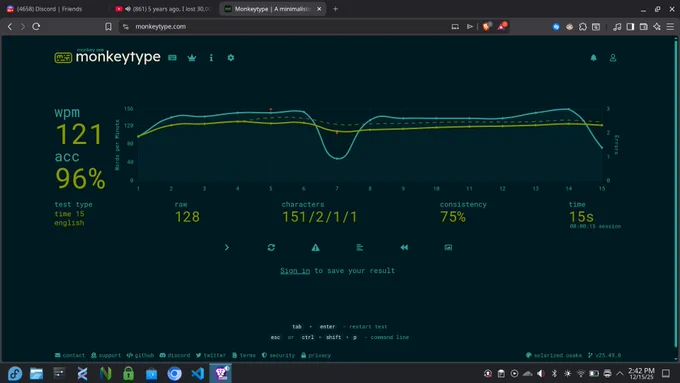Click the characters value 151/2/1/1
This screenshot has height=383, width=680.
click(x=320, y=216)
